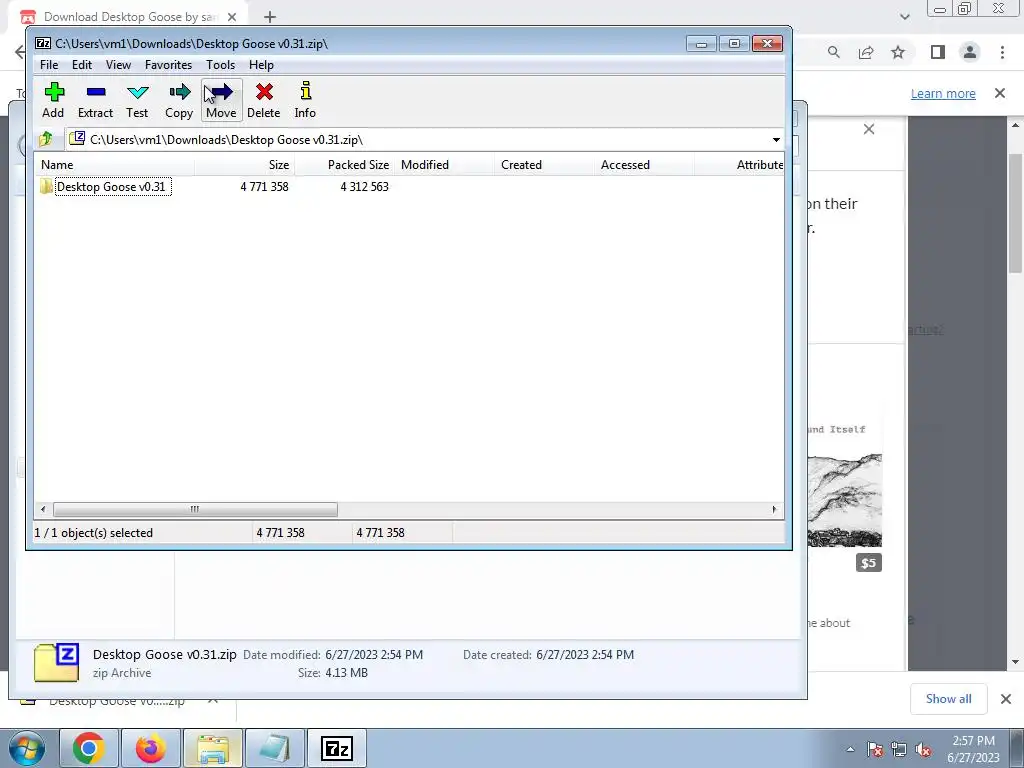Image resolution: width=1024 pixels, height=768 pixels.
Task: Click the 7-Zip taskbar icon
Action: [x=337, y=748]
